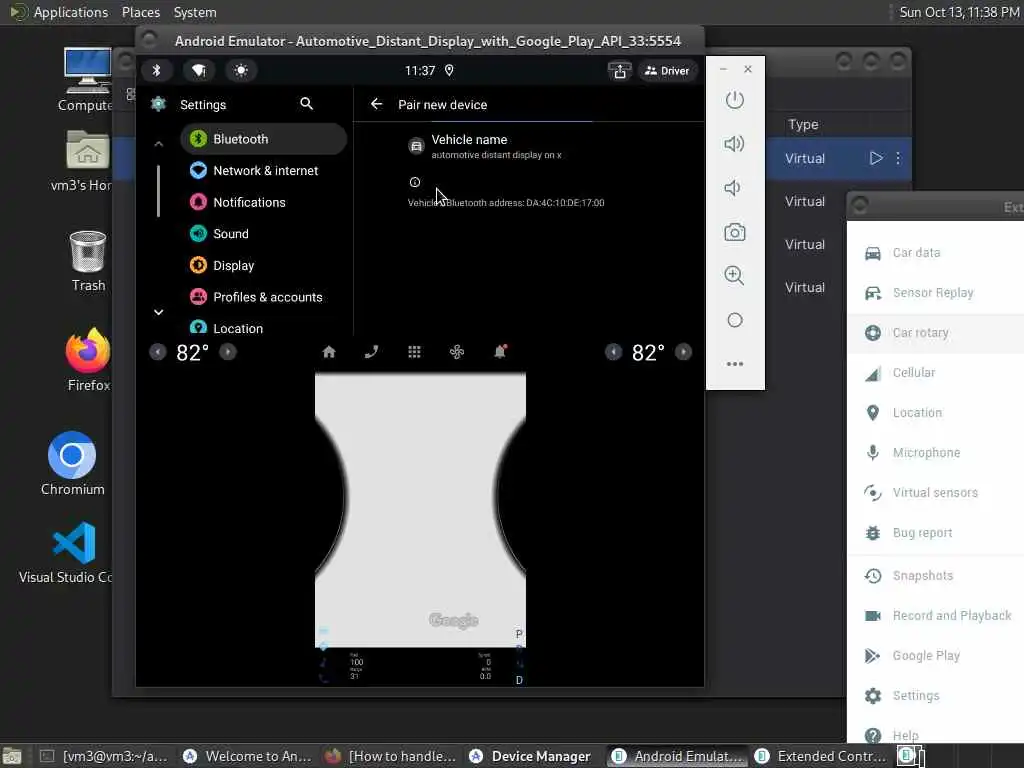Click emulator Volume up button
This screenshot has height=768, width=1024.
pos(735,144)
